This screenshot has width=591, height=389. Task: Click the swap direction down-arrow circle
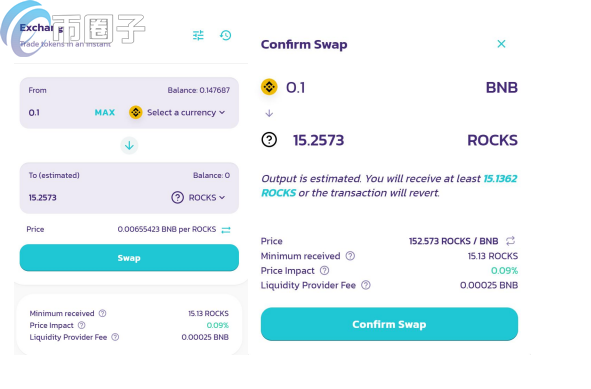point(129,145)
